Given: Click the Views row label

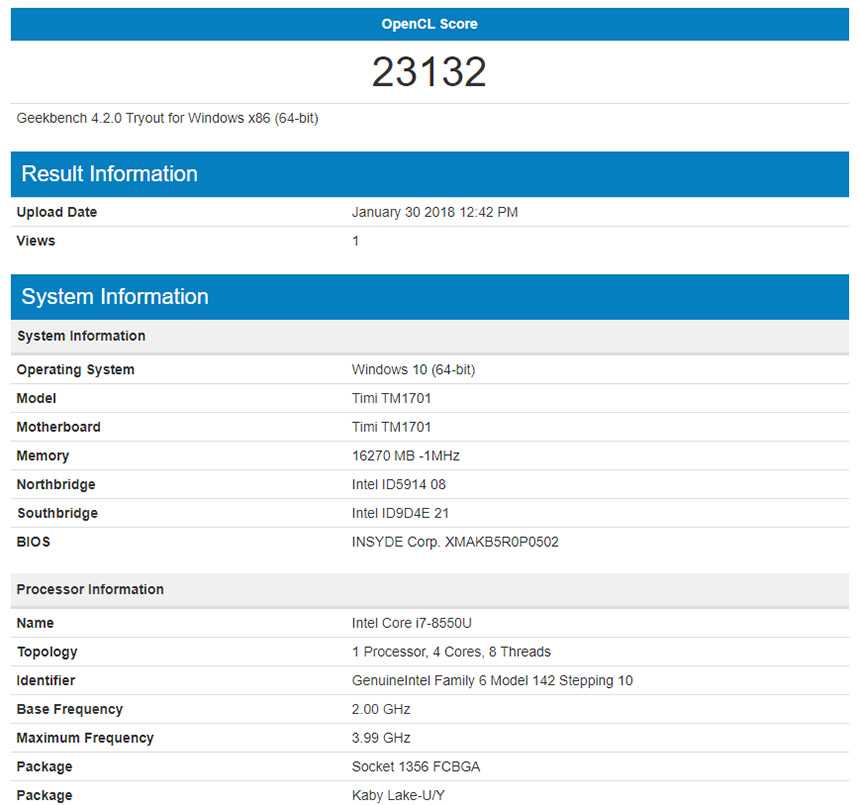Looking at the screenshot, I should coord(36,241).
